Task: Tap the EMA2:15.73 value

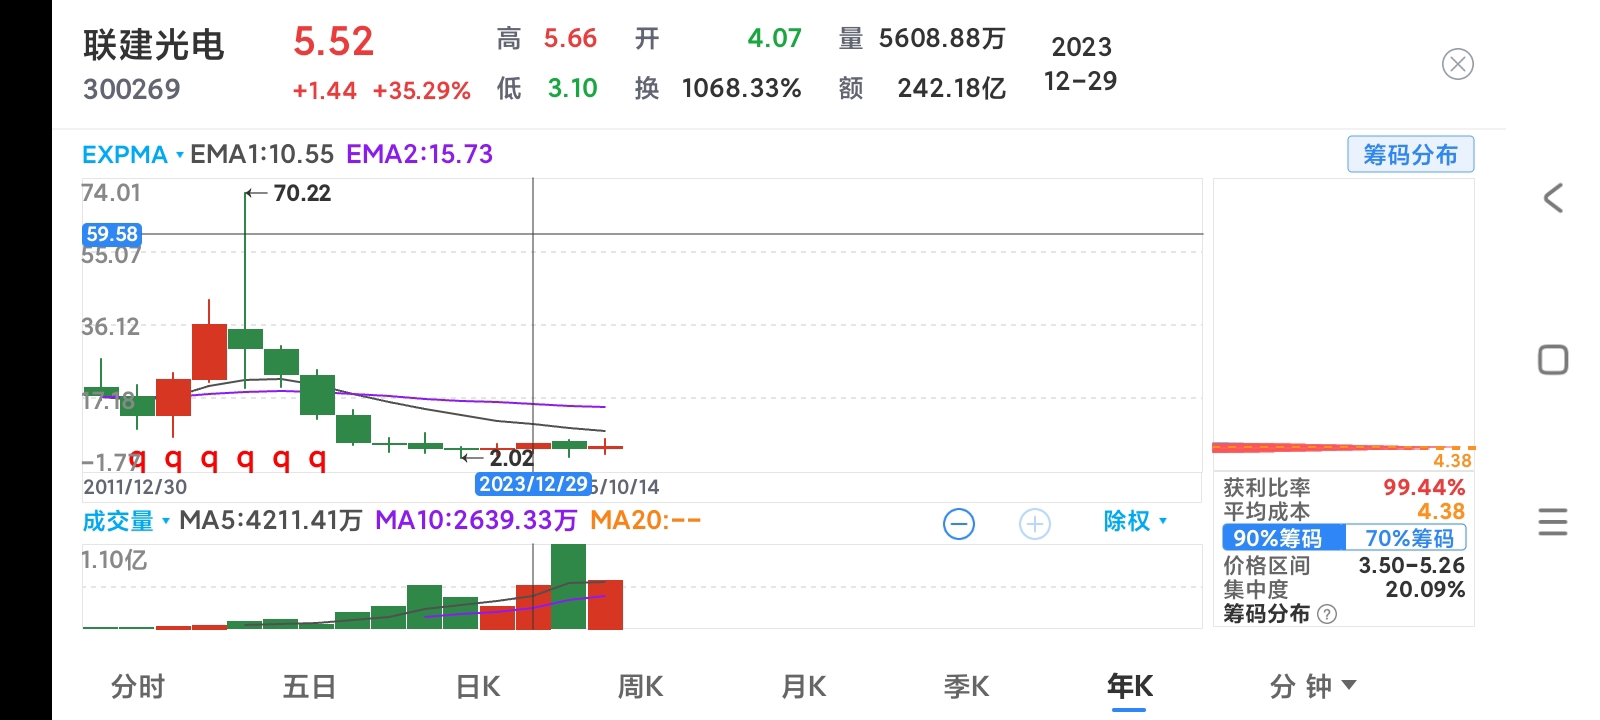Action: point(420,155)
